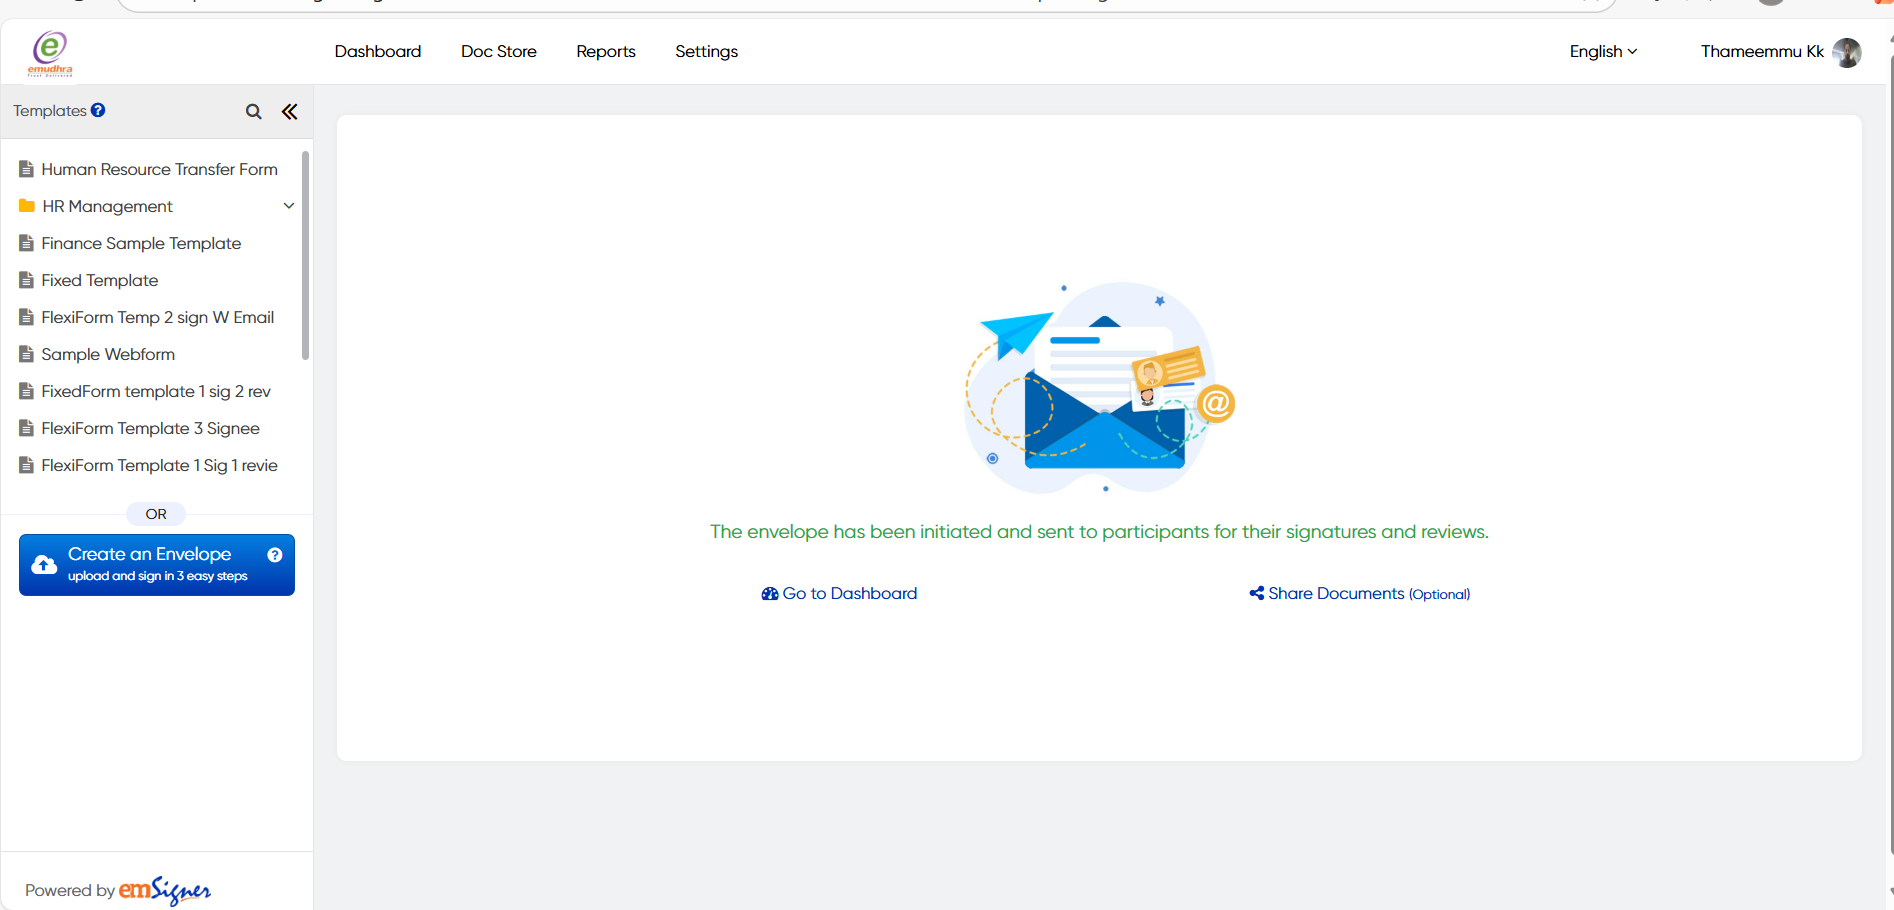Go to the Doc Store menu
Screen dimensions: 1894x910
[499, 52]
